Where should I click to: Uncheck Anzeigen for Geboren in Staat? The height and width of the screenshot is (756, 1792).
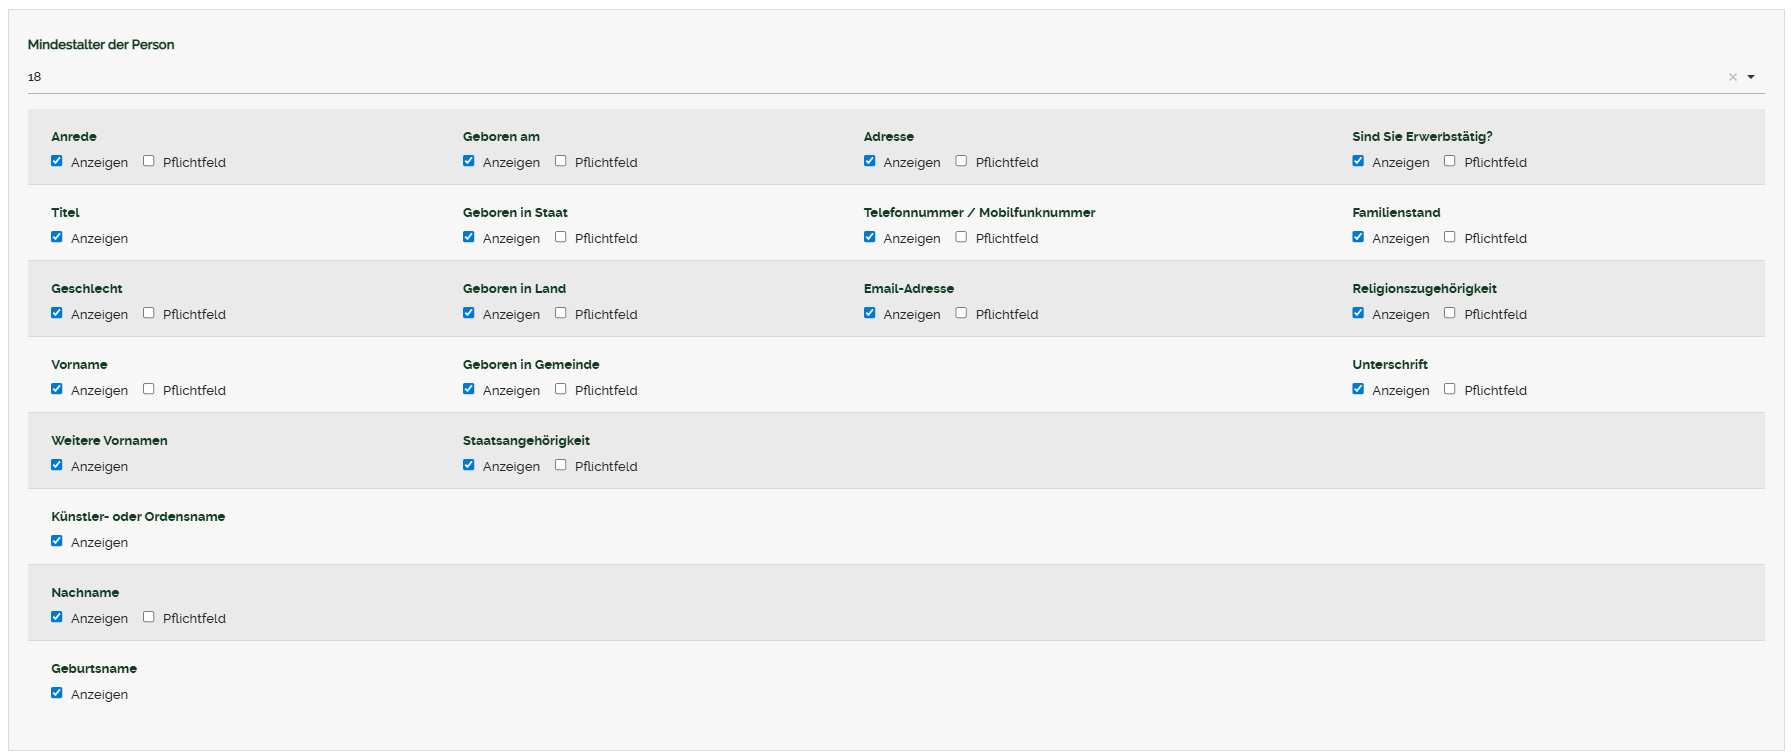pyautogui.click(x=469, y=237)
